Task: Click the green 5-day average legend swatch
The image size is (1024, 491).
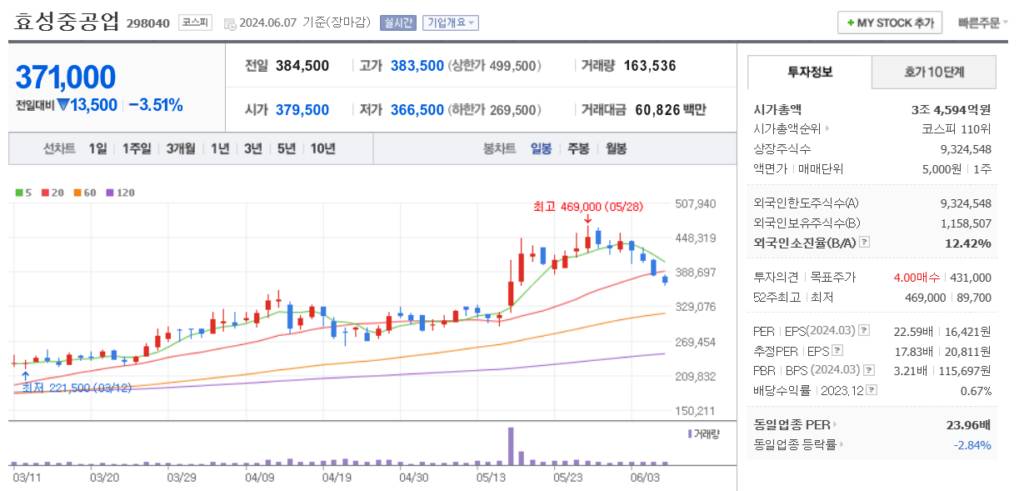Action: click(19, 193)
